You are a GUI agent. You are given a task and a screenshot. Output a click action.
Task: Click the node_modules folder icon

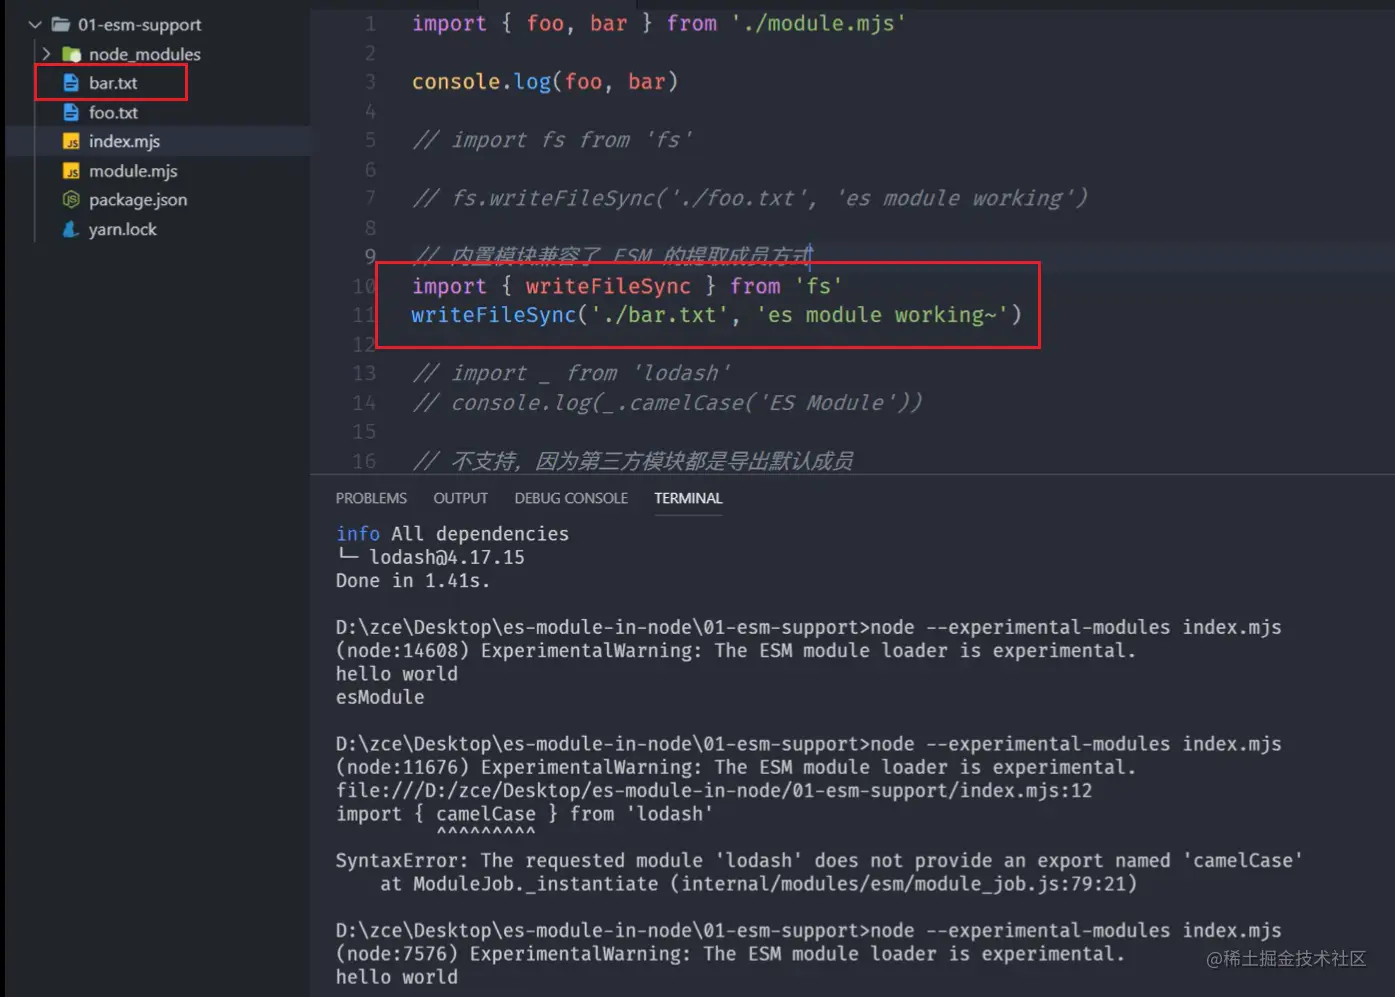[72, 53]
